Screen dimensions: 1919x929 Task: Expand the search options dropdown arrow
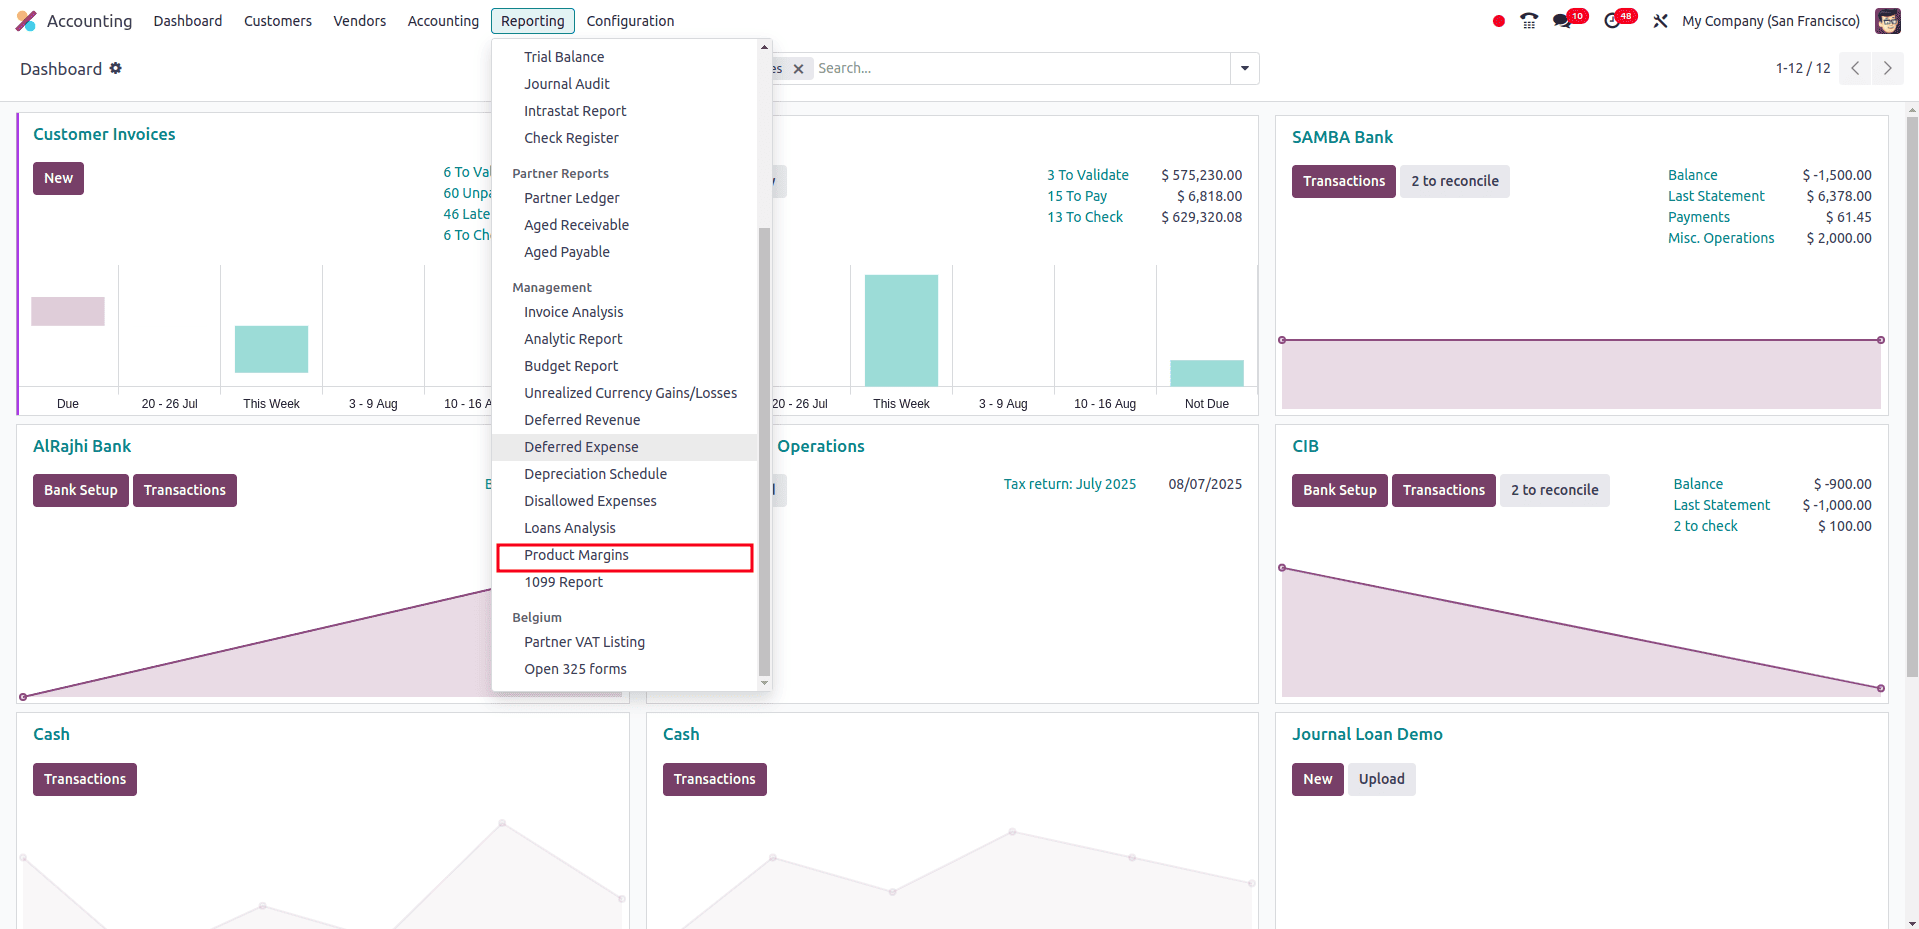coord(1244,68)
